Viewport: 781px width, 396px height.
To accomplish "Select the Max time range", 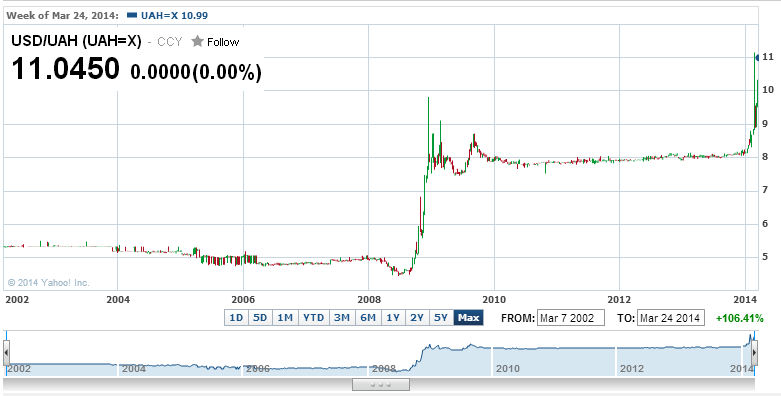I will pos(468,317).
